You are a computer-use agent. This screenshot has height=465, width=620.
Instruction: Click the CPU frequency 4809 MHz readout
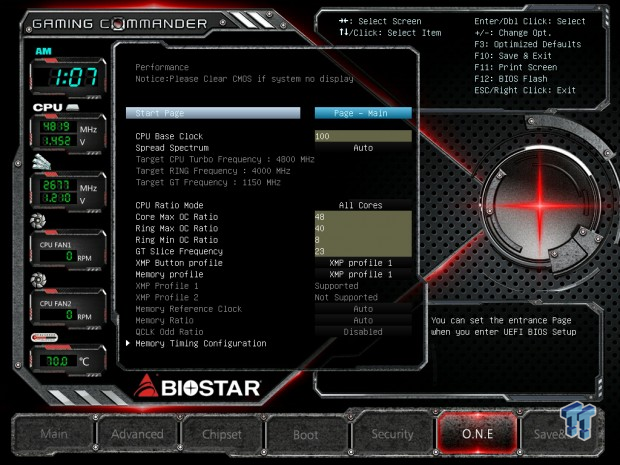coord(57,127)
